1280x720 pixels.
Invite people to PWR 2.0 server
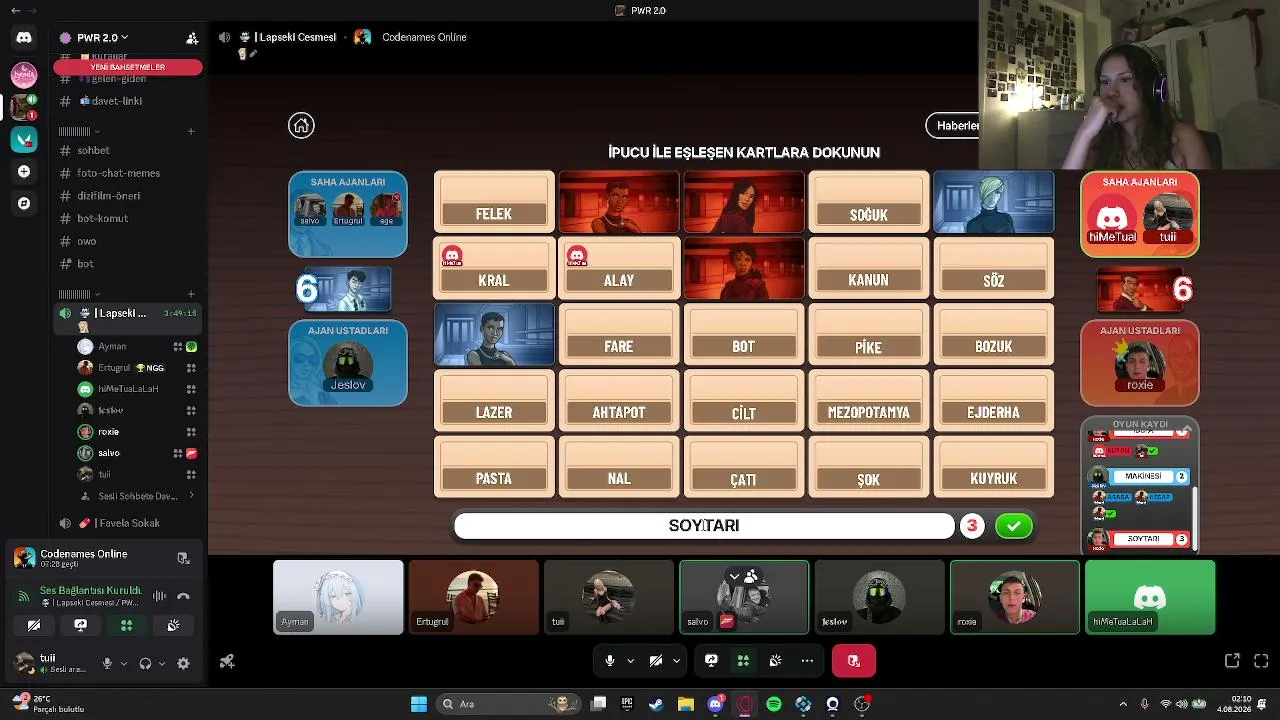click(192, 38)
